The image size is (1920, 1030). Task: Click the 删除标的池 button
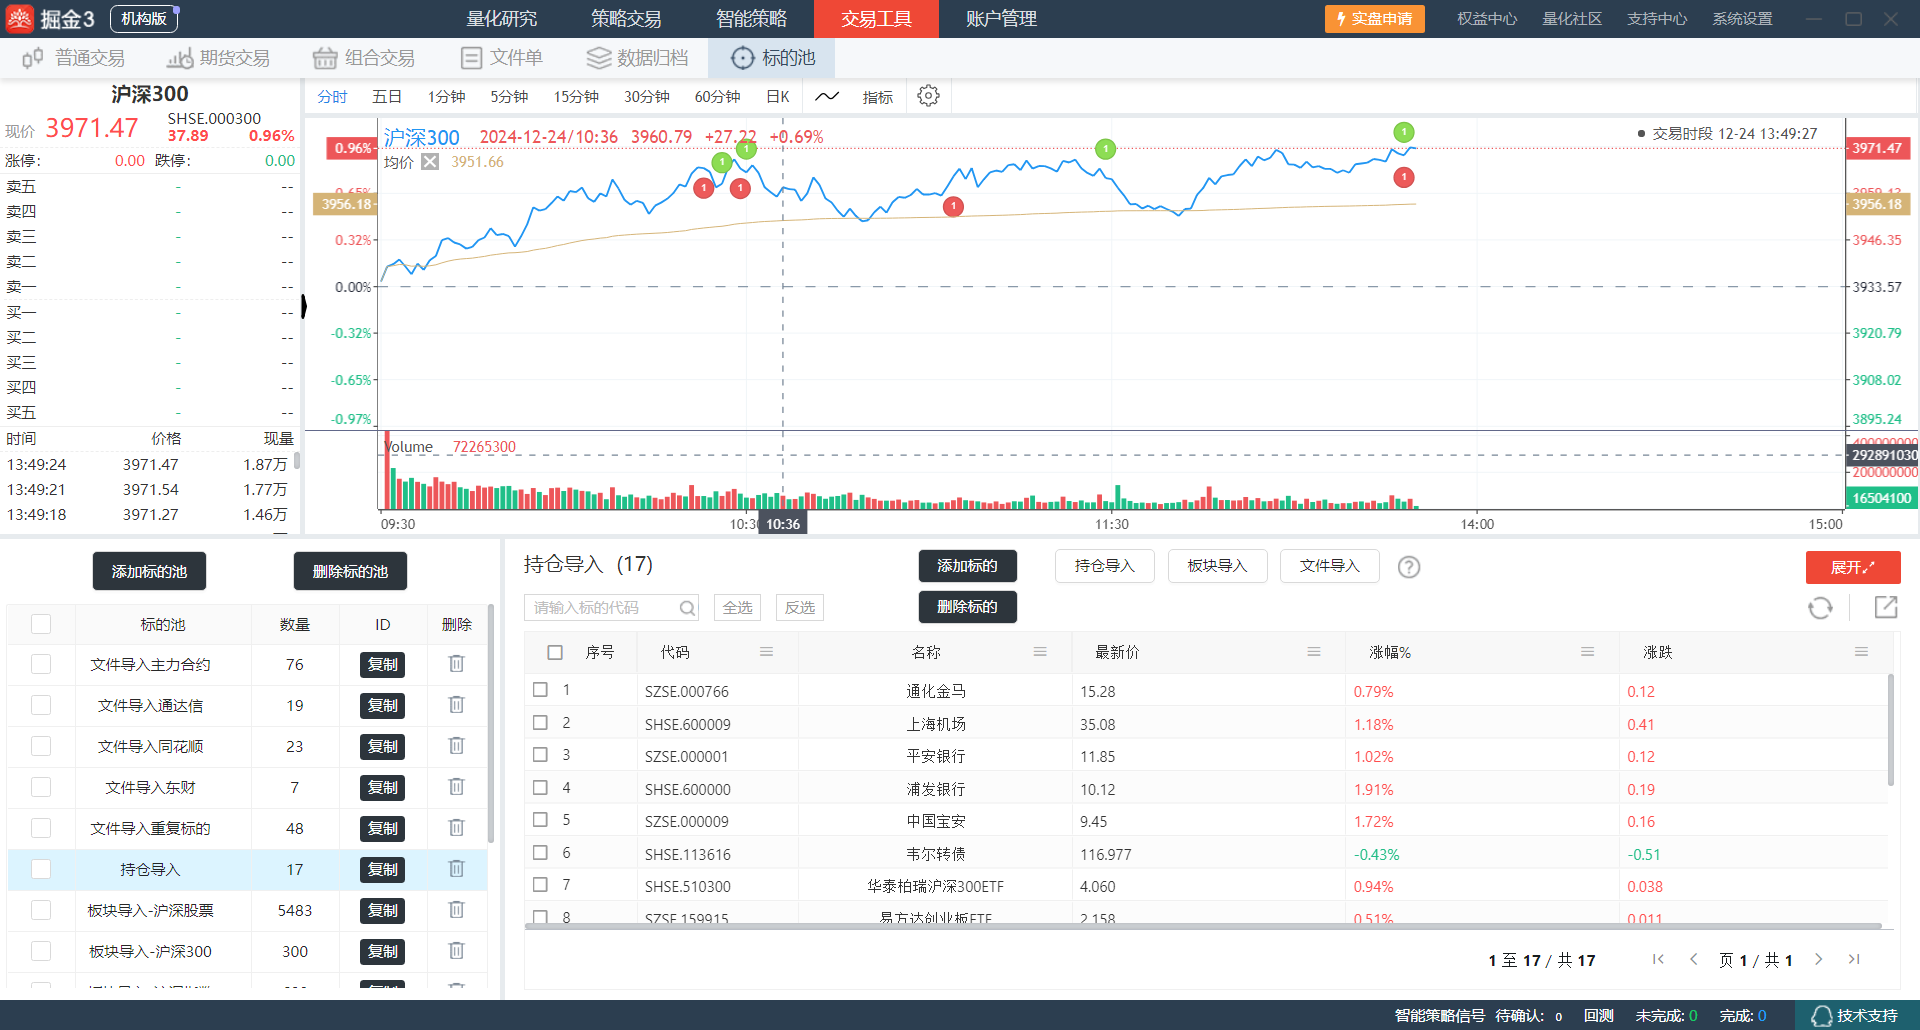(350, 571)
